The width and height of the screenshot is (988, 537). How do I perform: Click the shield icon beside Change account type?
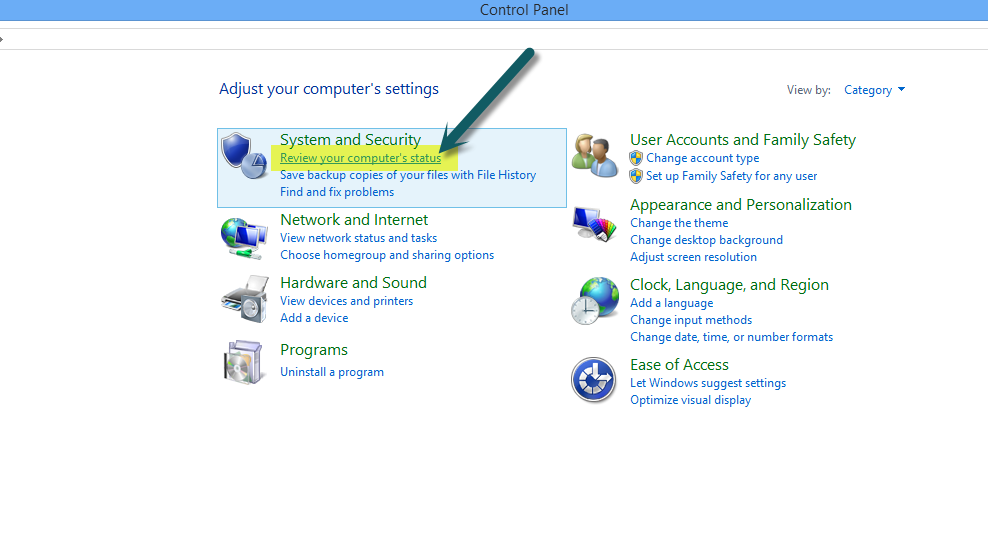pos(636,158)
